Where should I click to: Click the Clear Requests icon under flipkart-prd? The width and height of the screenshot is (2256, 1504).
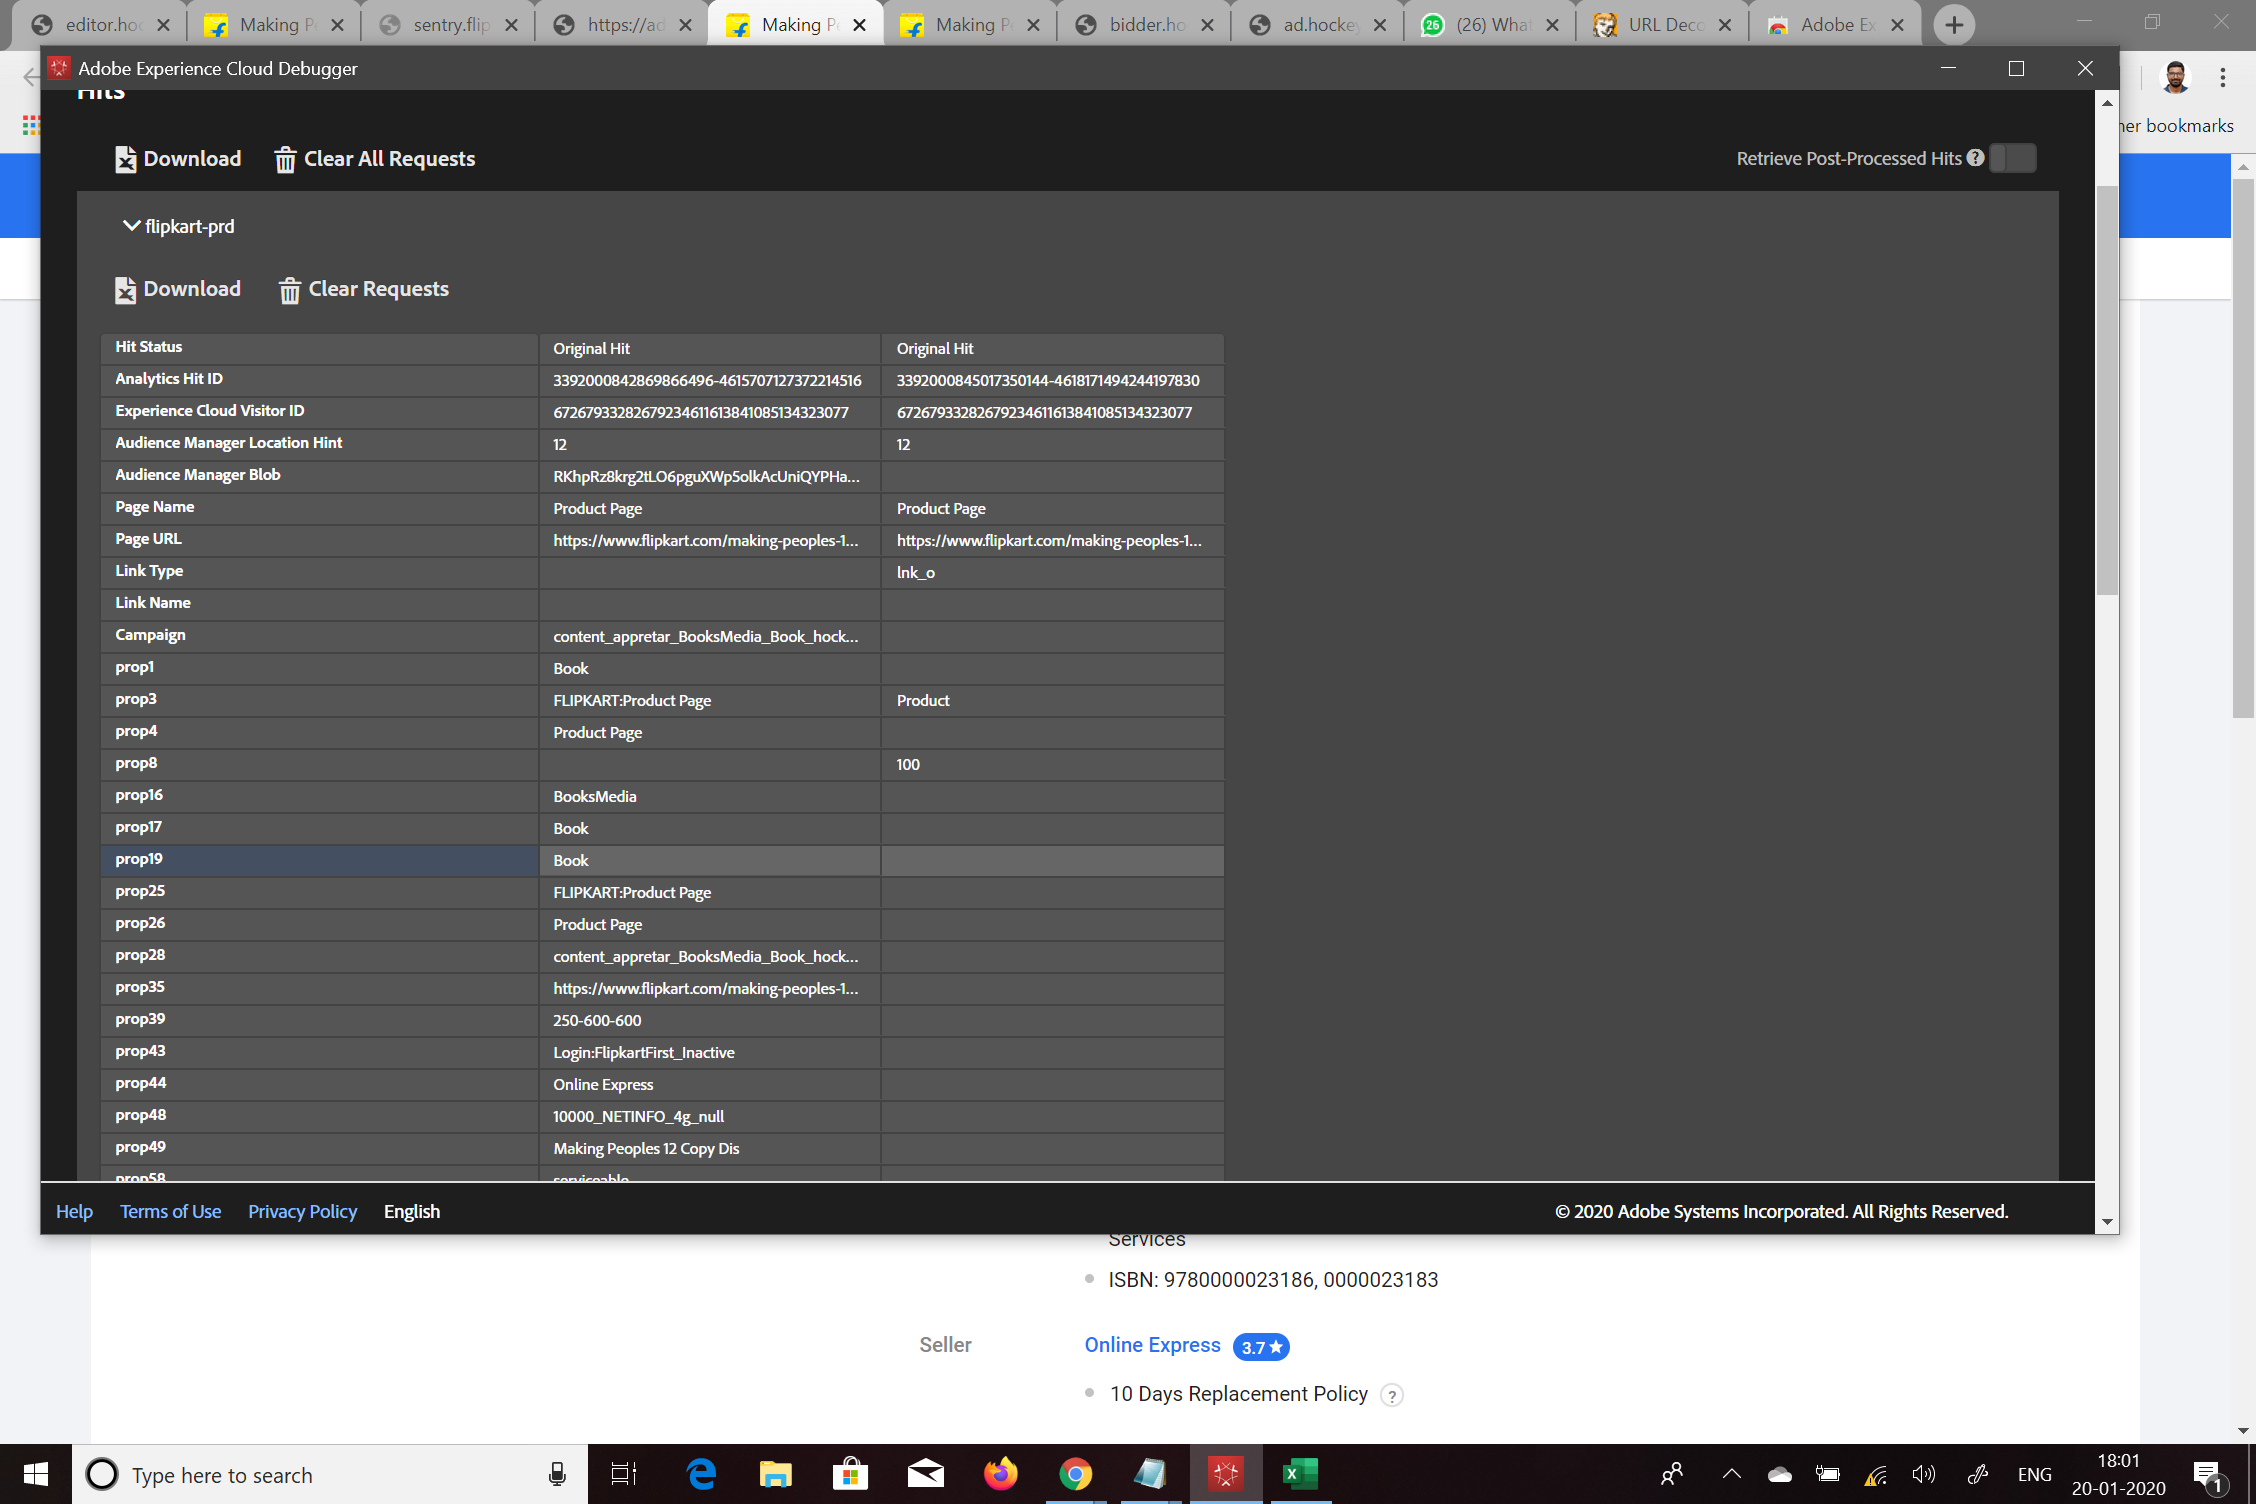click(287, 290)
